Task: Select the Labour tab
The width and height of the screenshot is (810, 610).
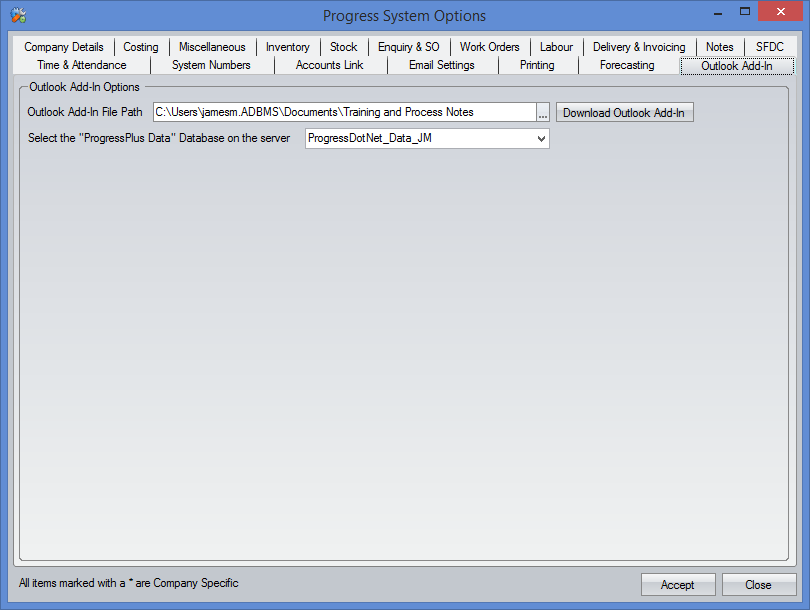Action: 556,47
